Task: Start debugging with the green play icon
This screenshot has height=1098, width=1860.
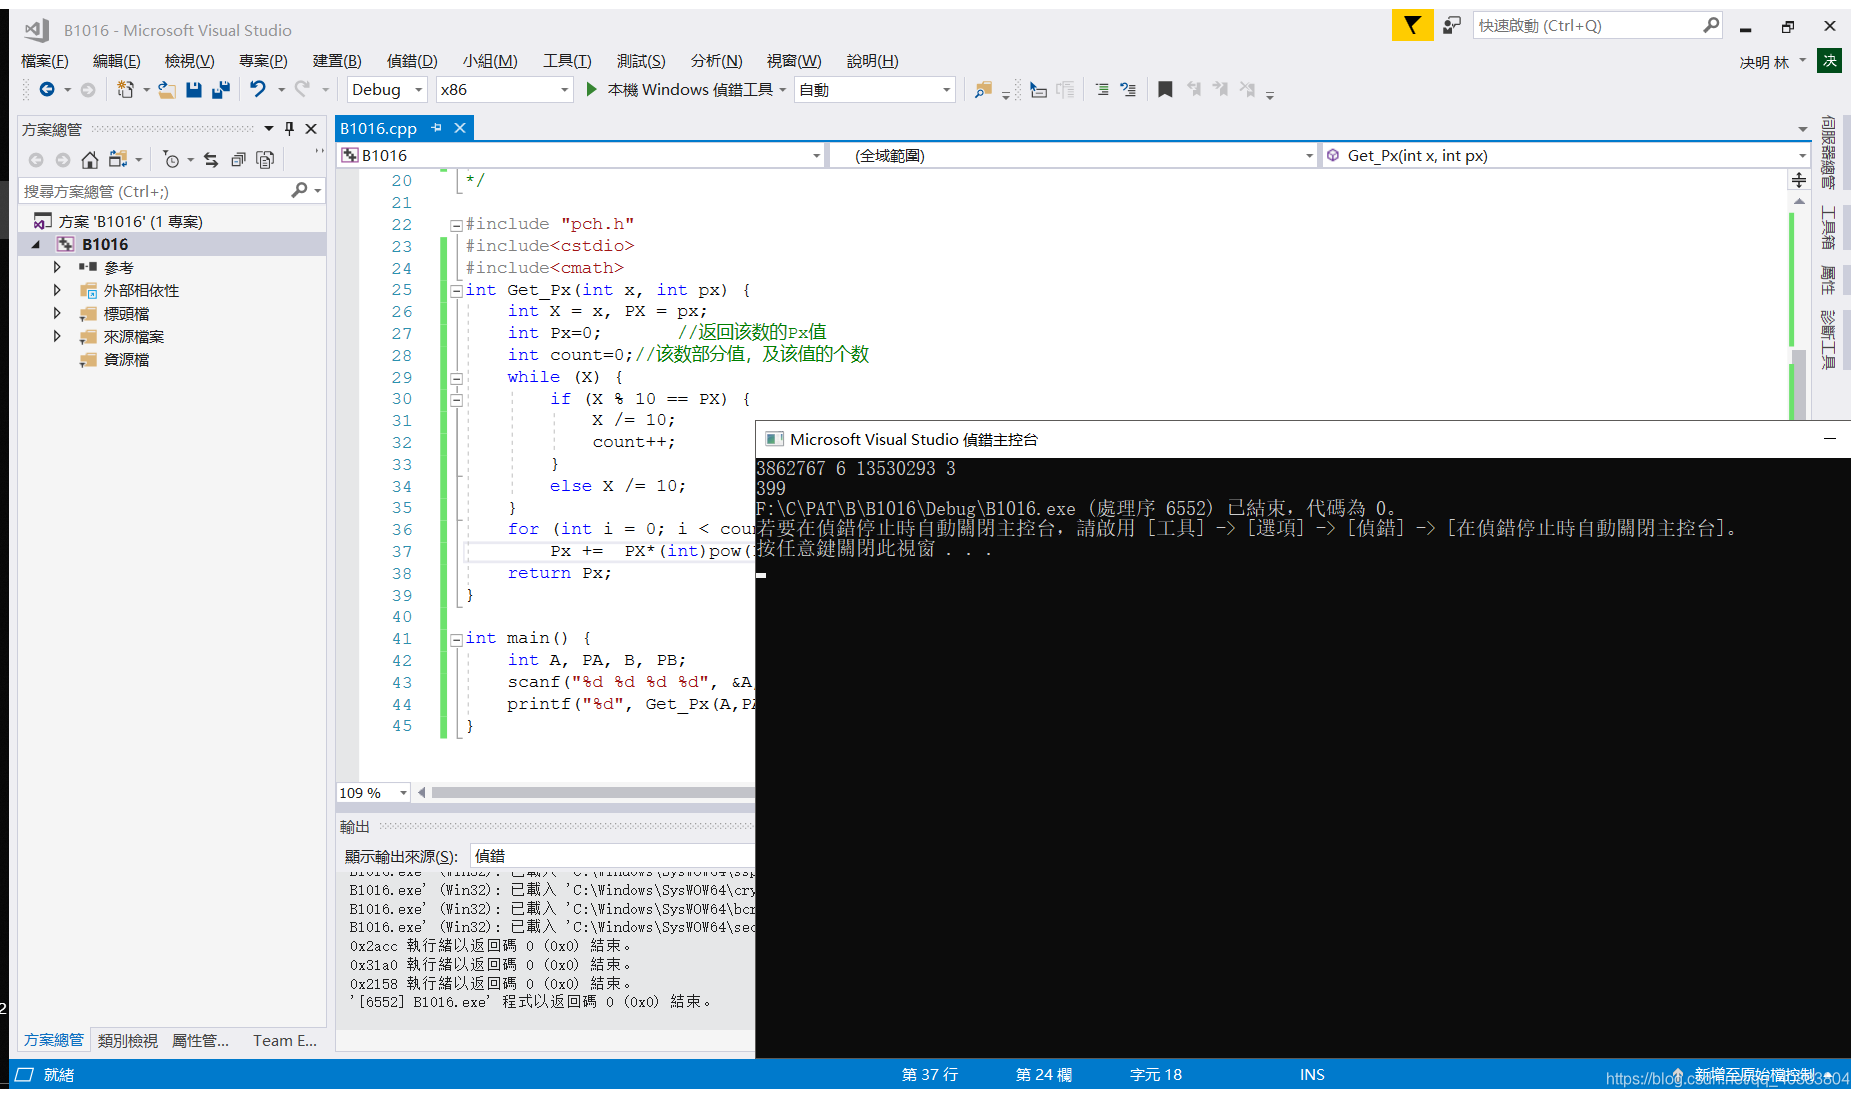Action: pos(591,90)
